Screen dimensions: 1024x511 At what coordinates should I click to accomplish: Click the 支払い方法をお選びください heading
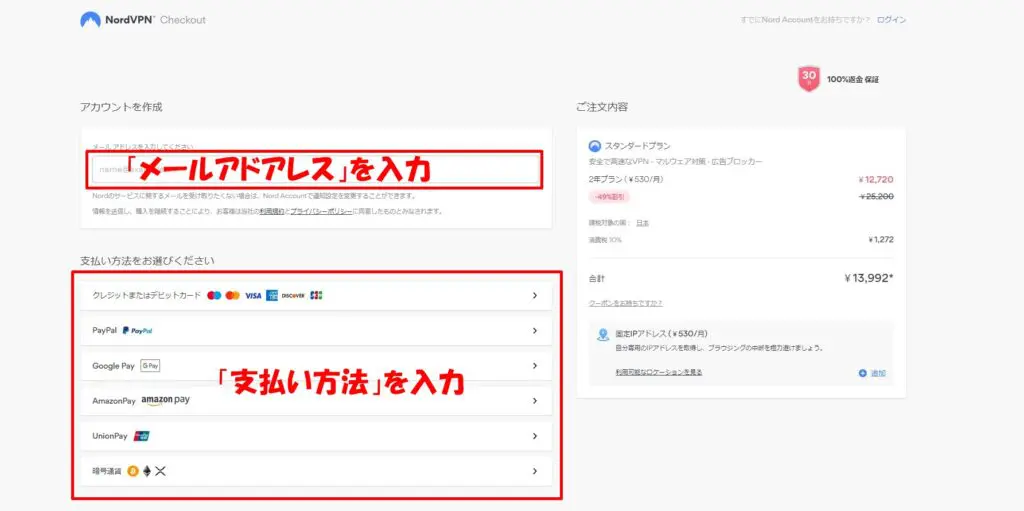(x=147, y=261)
